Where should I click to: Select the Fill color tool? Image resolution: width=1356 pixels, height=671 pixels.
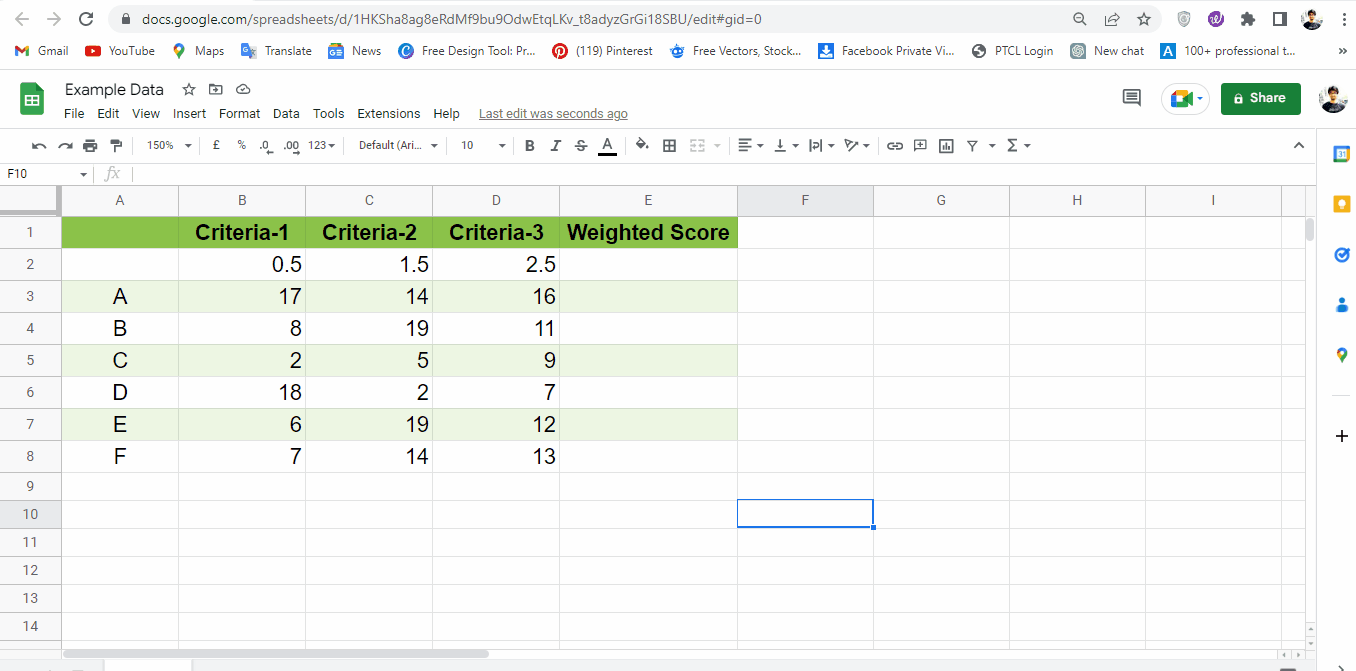coord(641,145)
